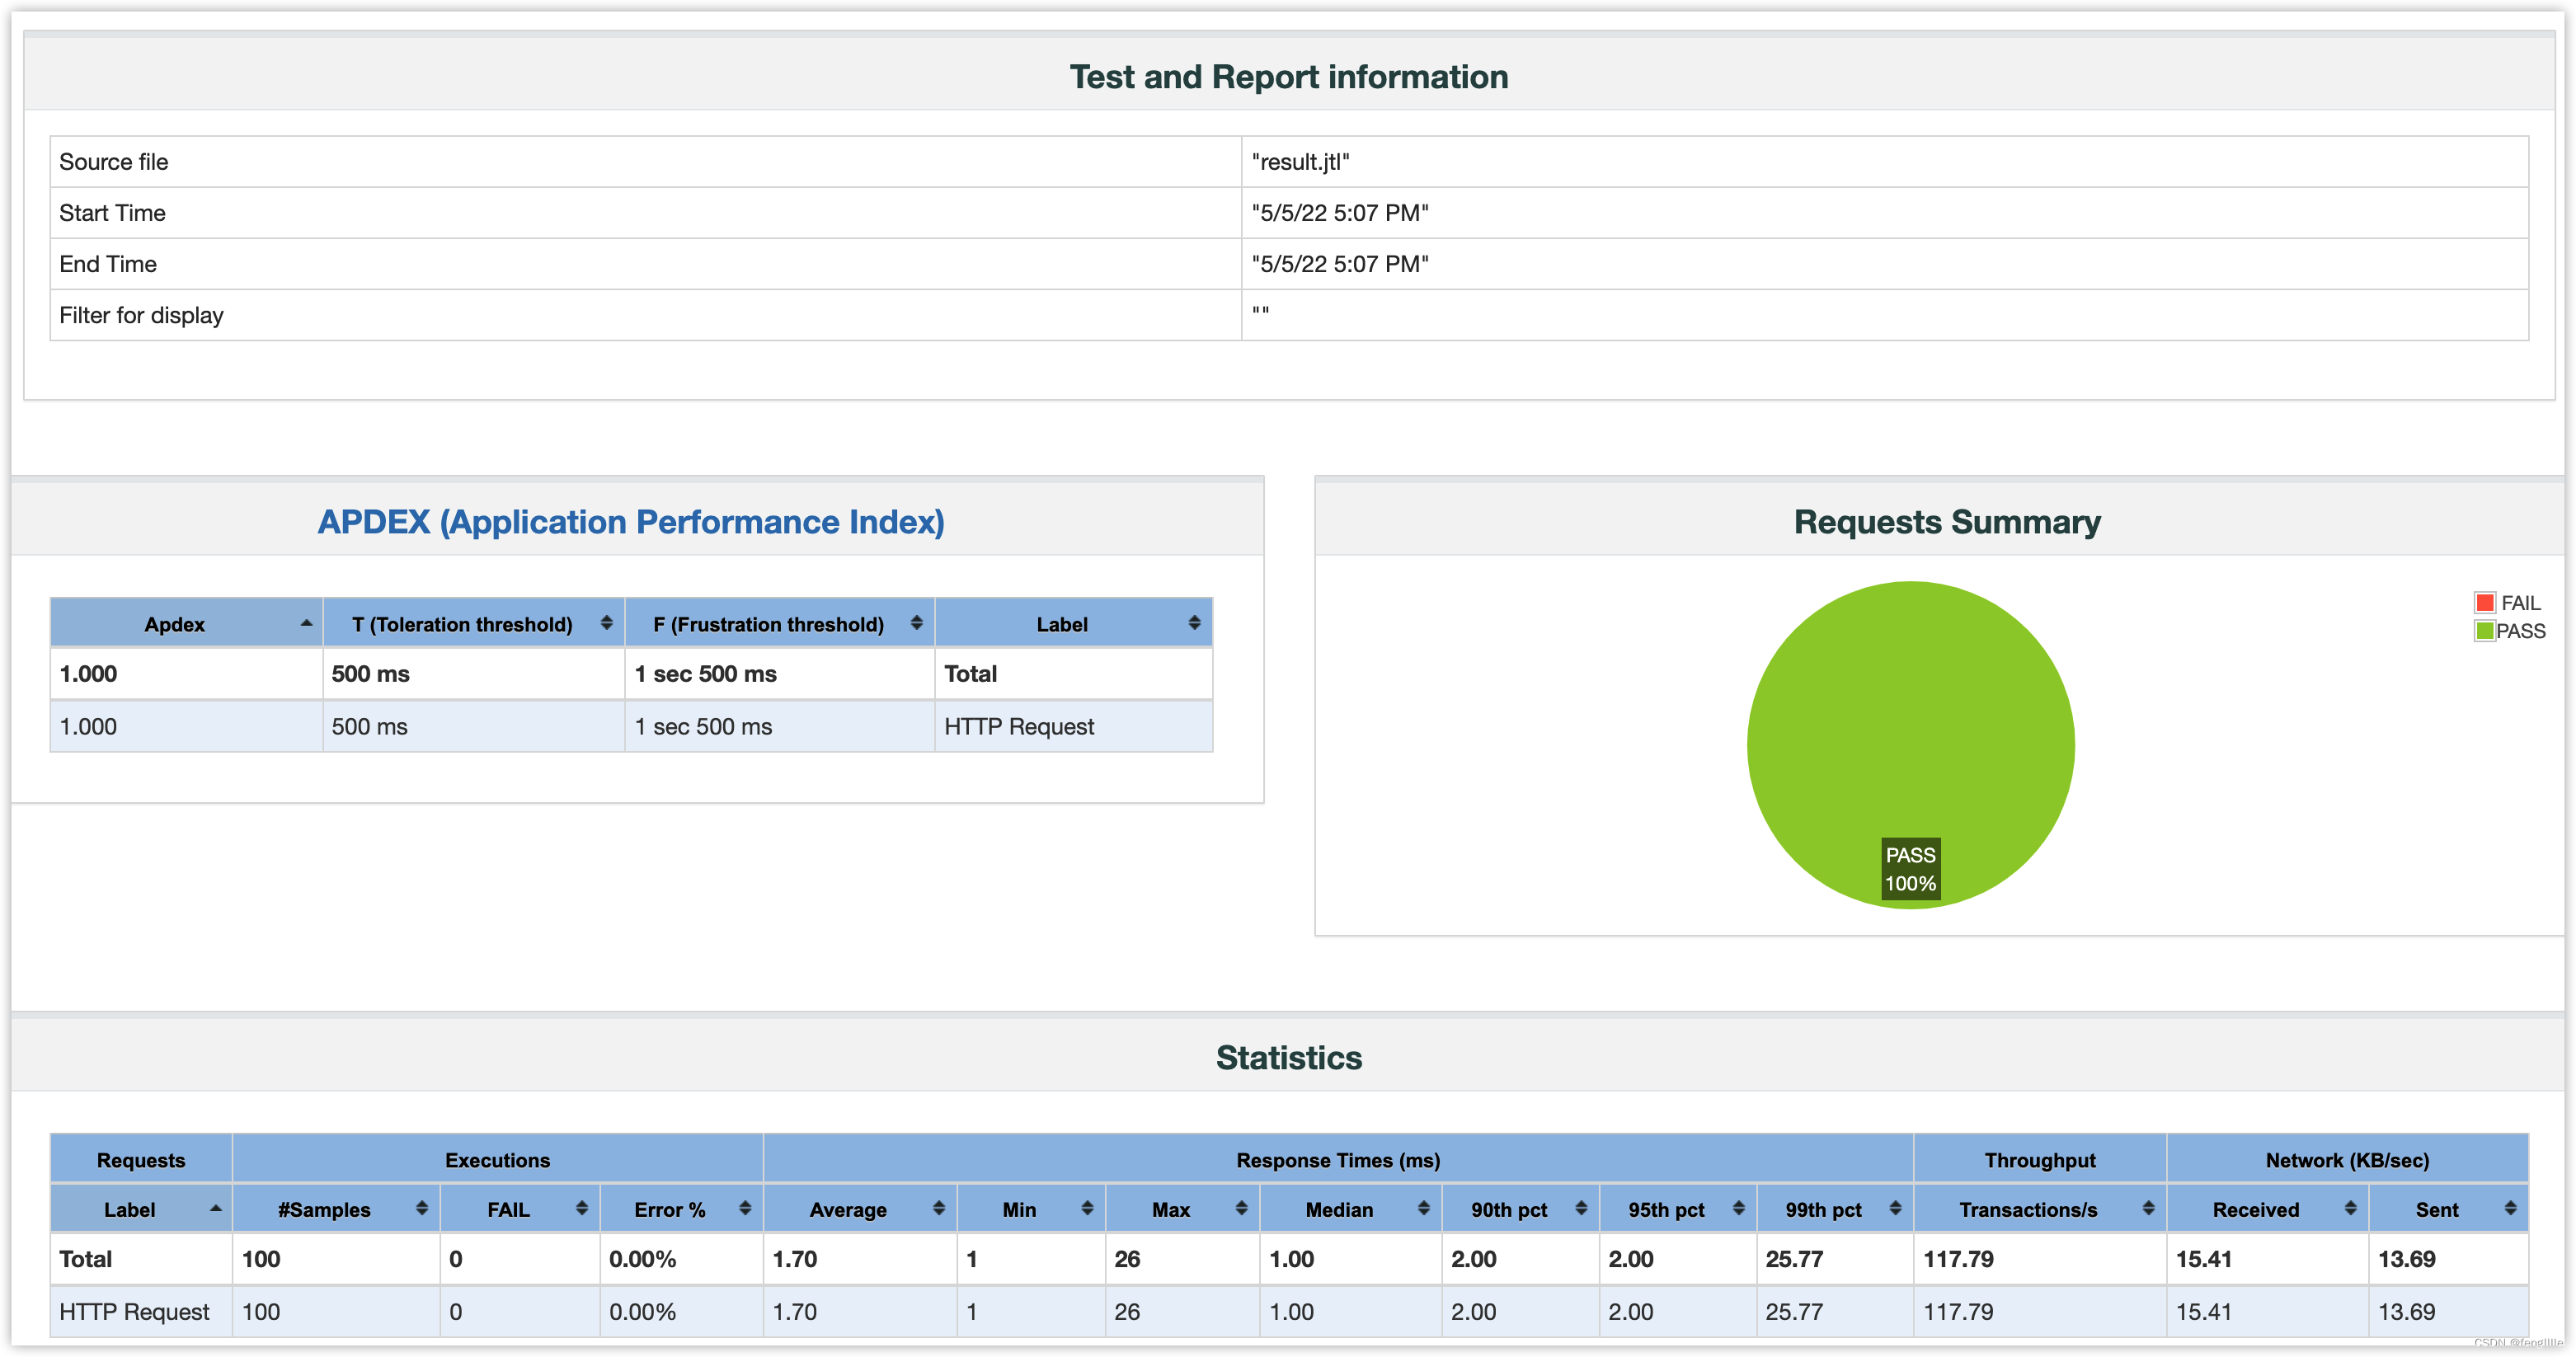Click the green PASS pie chart slice
This screenshot has height=1357, width=2576.
coord(1910,720)
